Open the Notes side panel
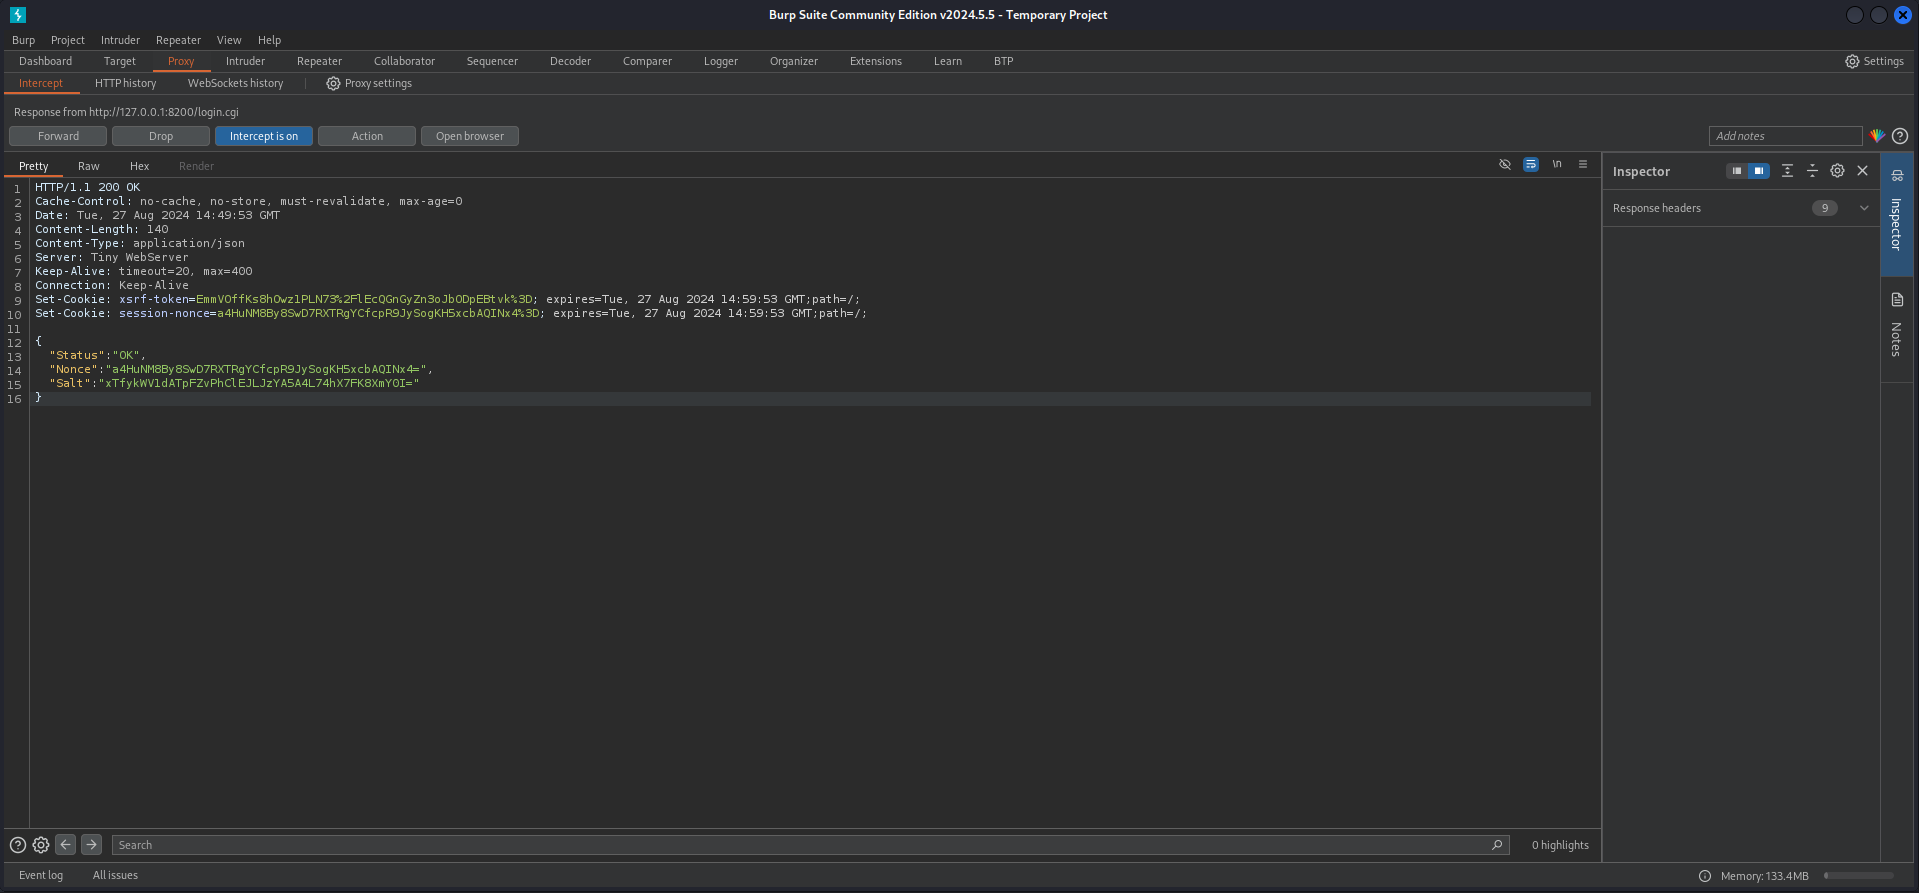This screenshot has height=893, width=1919. coord(1896,327)
